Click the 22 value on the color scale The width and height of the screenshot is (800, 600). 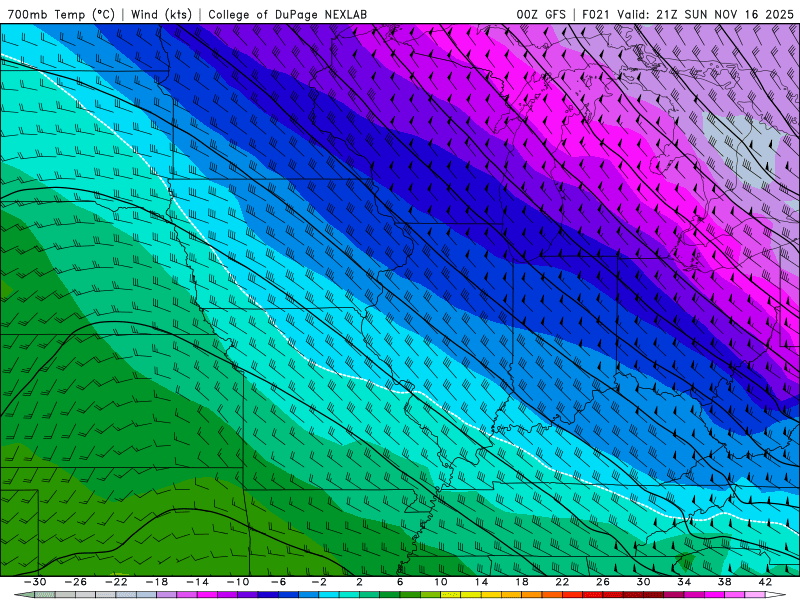562,582
